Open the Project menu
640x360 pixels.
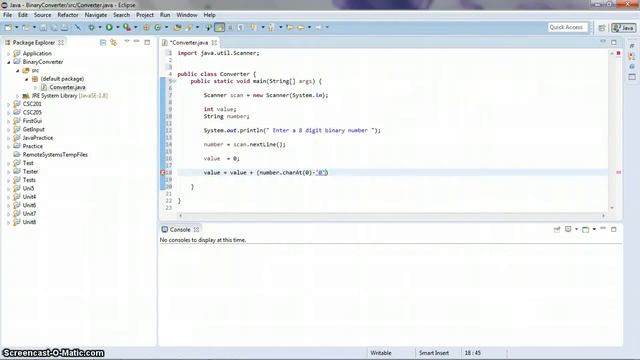click(x=145, y=15)
